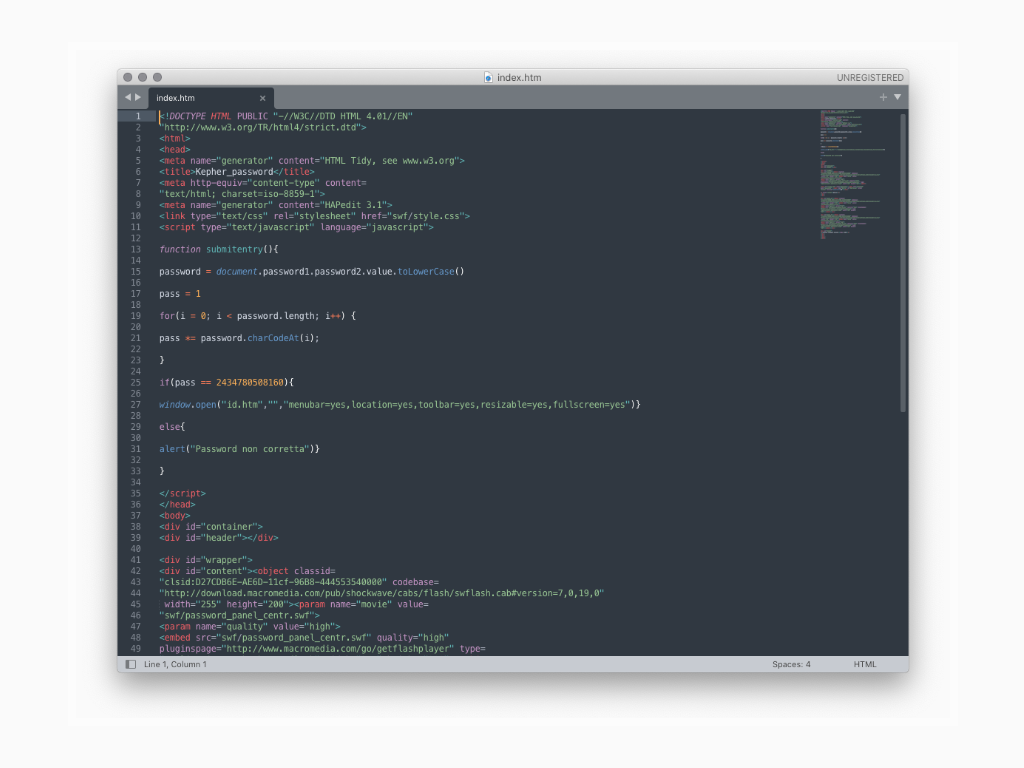Click on 'Kepher_password' title text
This screenshot has height=768, width=1024.
pos(234,172)
